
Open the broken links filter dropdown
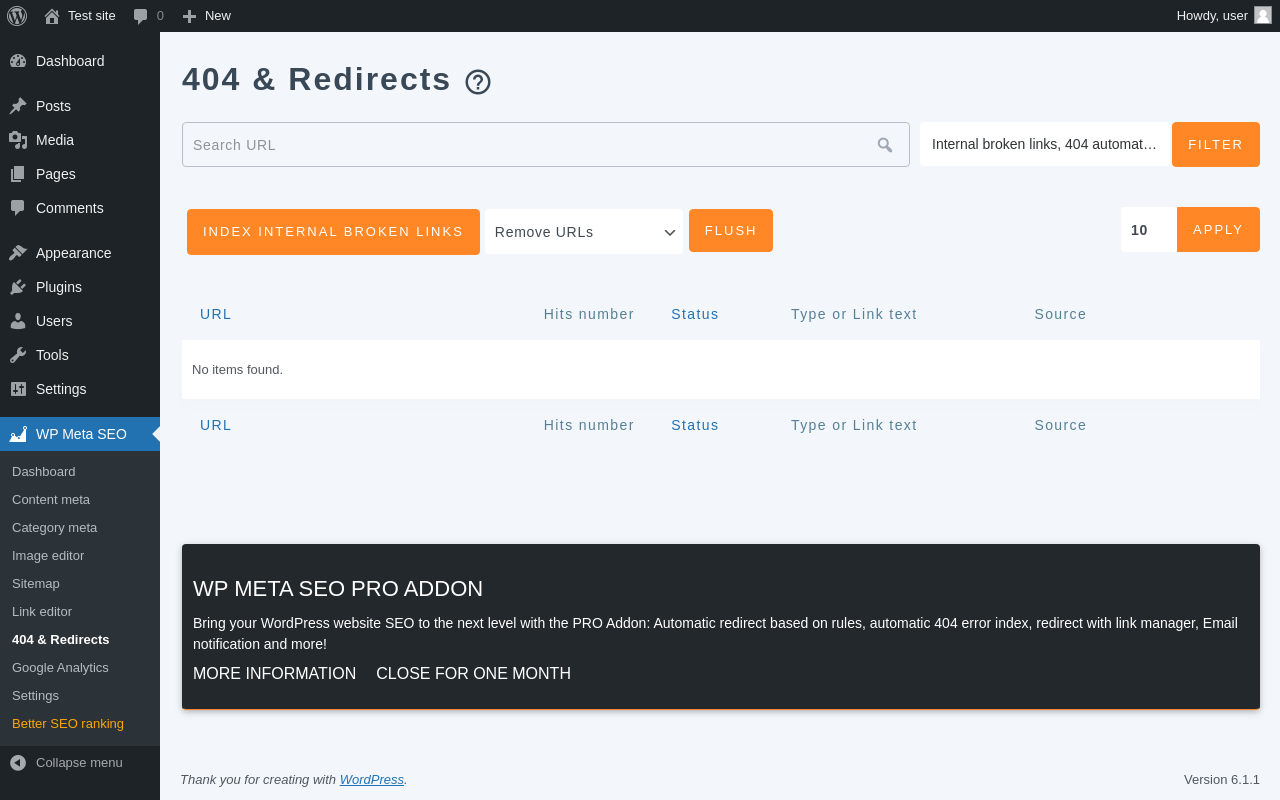pos(1044,144)
